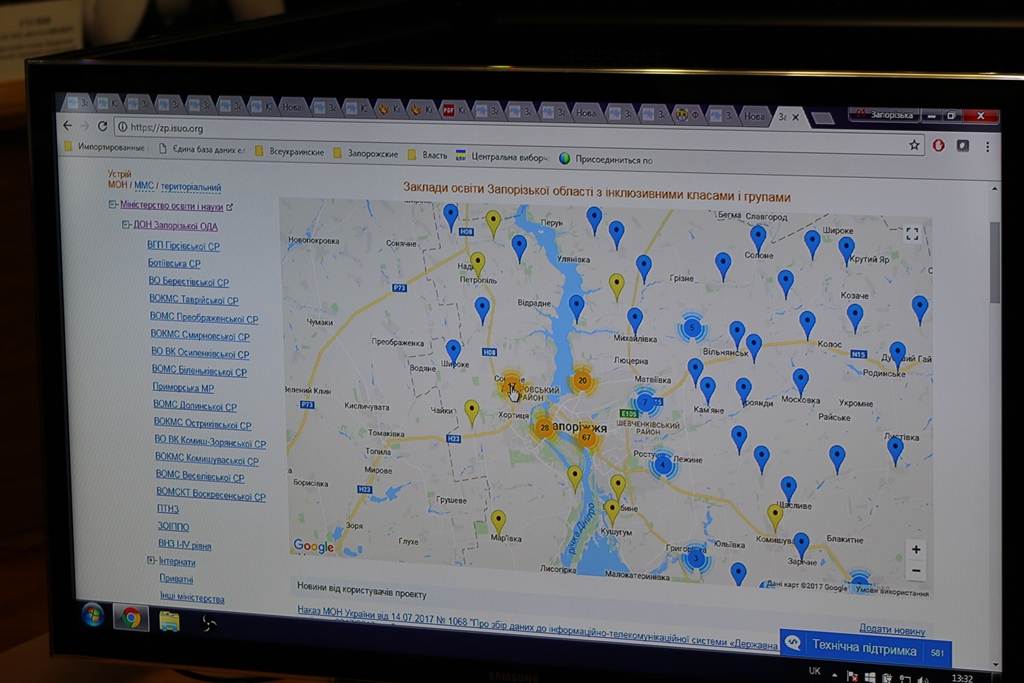The image size is (1024, 683).
Task: Click yellow pin near Кушугум
Action: pyautogui.click(x=611, y=513)
